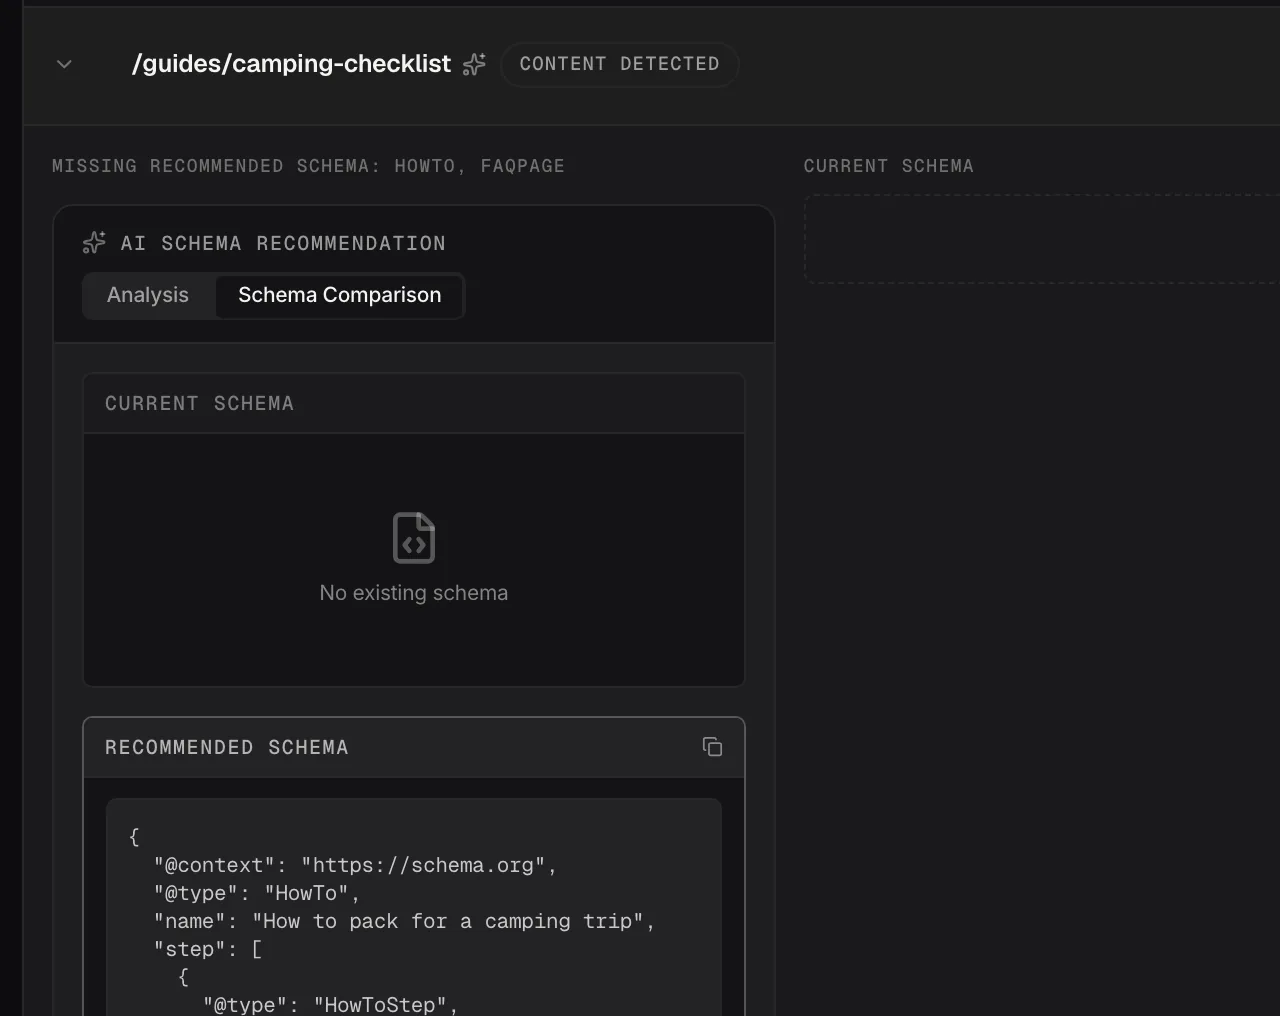Viewport: 1280px width, 1016px height.
Task: Switch to the Analysis tab
Action: tap(148, 295)
